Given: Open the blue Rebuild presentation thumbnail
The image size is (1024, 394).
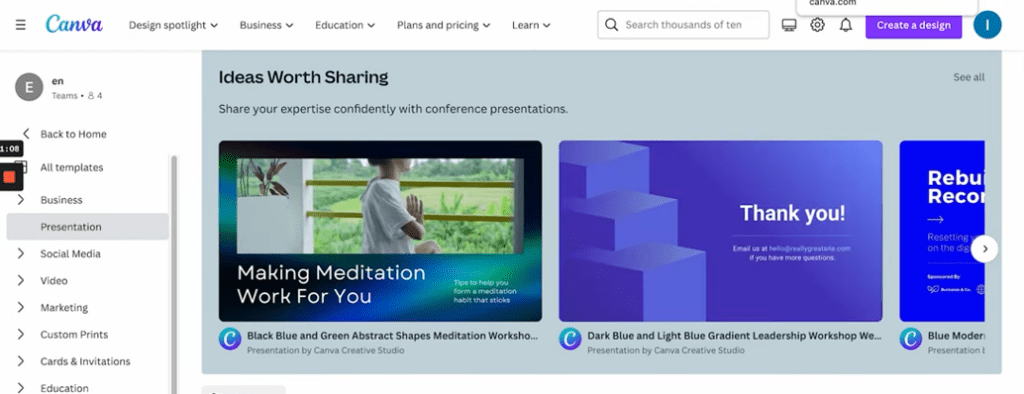Looking at the screenshot, I should [942, 231].
